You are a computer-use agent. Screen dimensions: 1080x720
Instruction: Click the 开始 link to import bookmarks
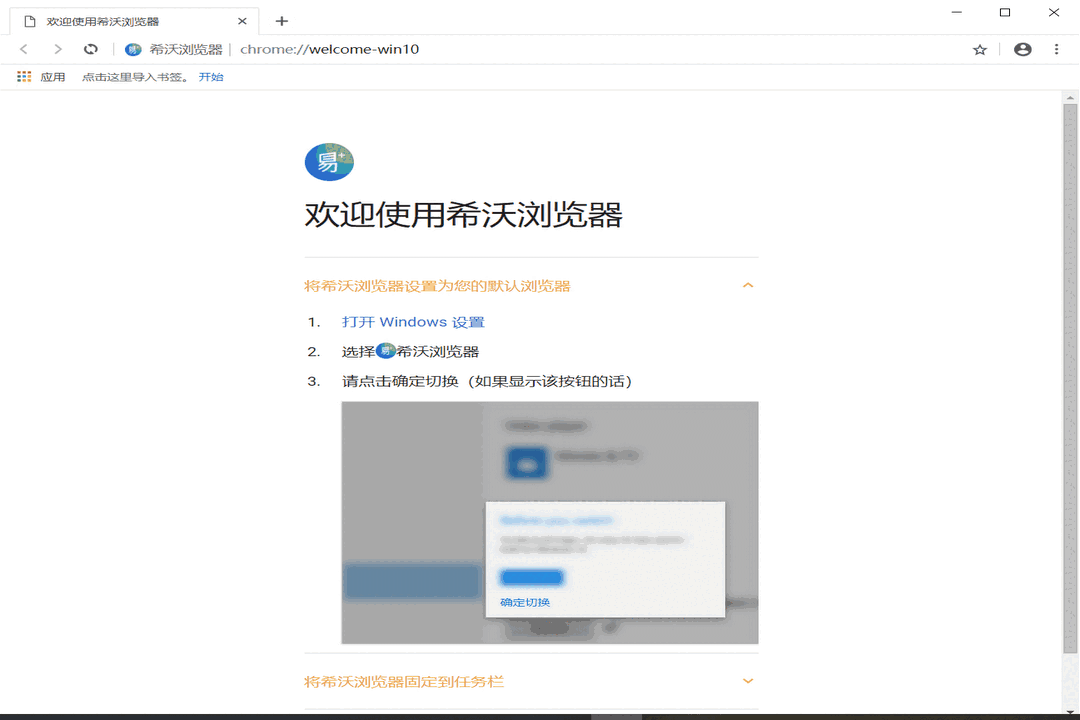(211, 76)
